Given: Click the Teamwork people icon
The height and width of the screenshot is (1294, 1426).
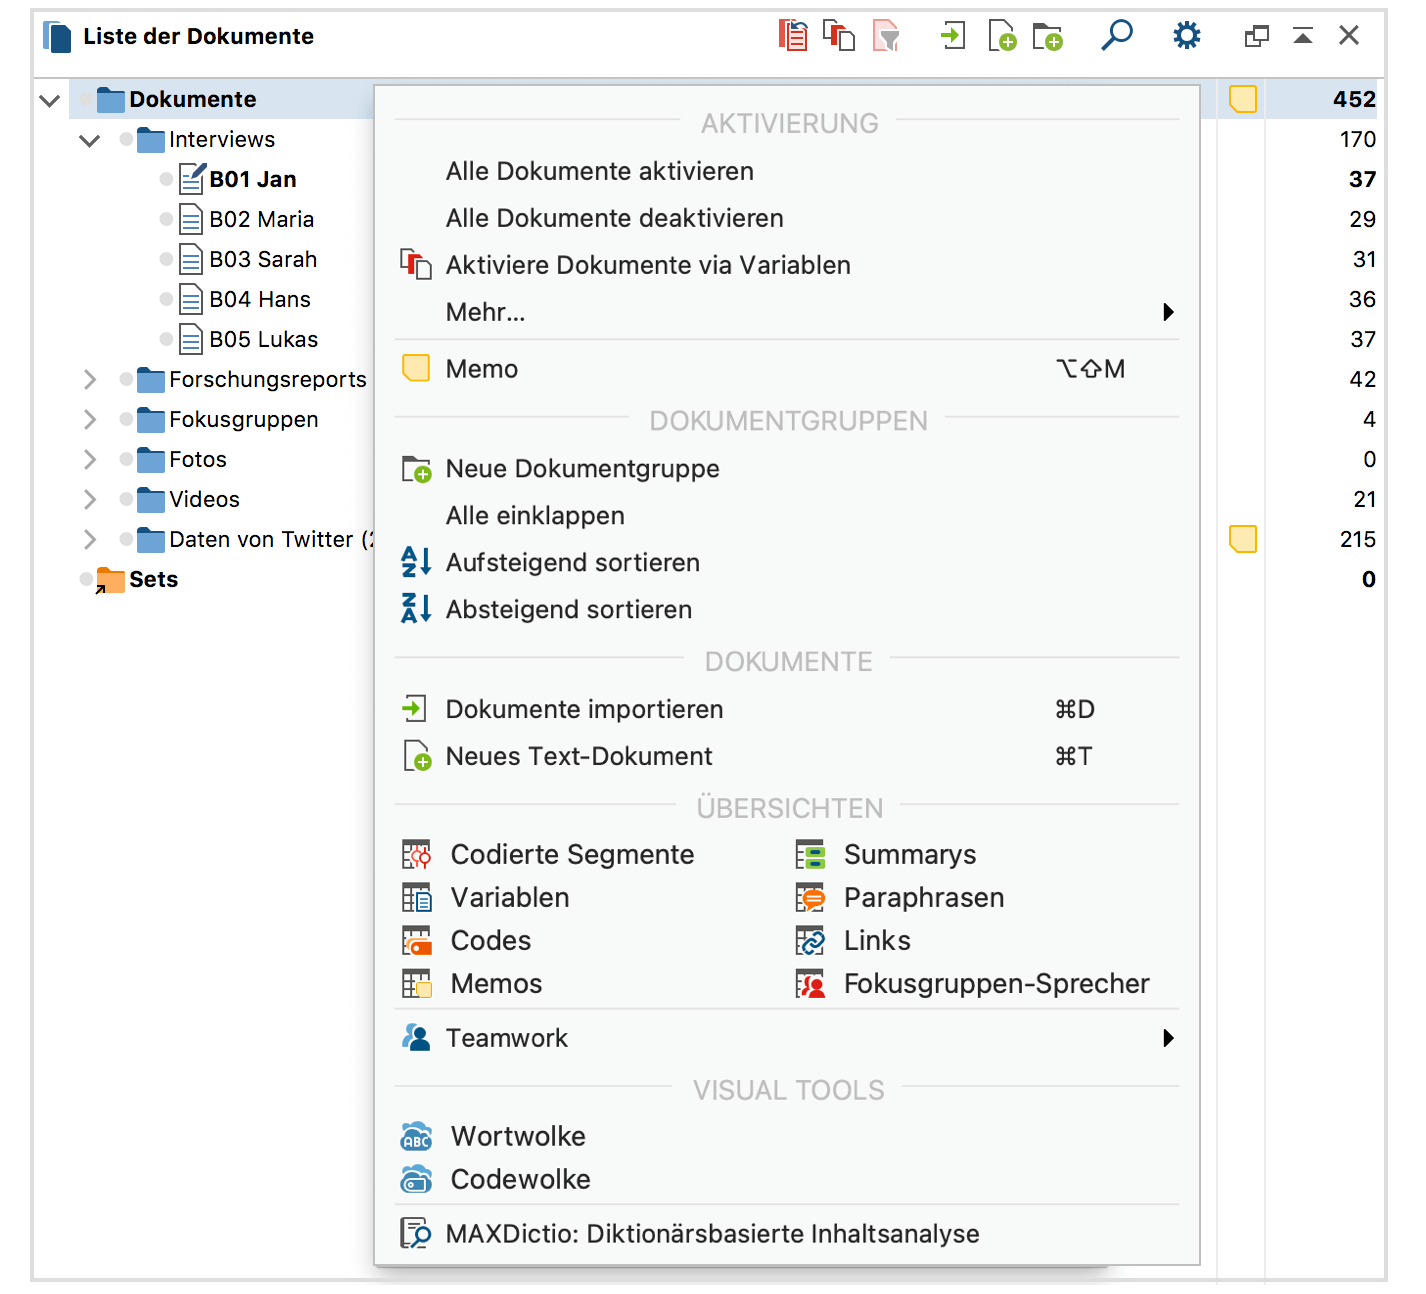Looking at the screenshot, I should (416, 1038).
